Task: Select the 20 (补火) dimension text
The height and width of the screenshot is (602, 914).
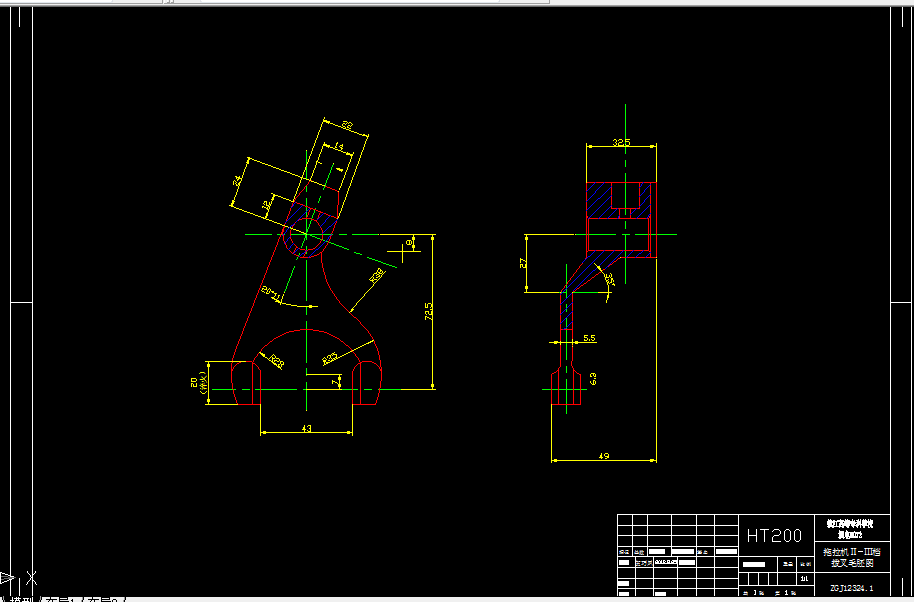Action: click(x=197, y=383)
